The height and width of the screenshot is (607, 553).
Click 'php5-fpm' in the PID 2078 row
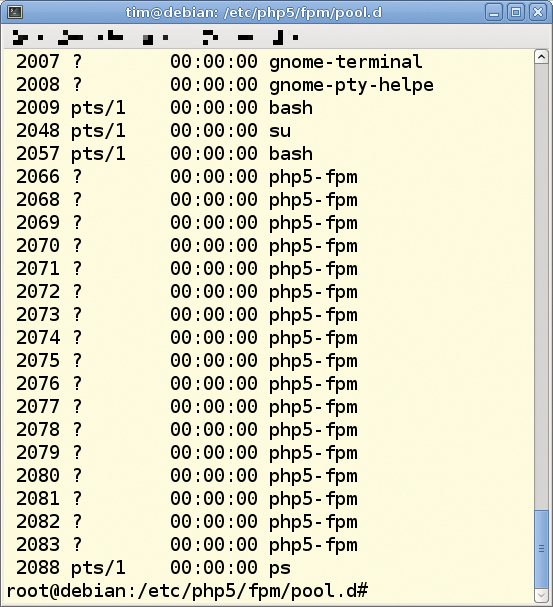(313, 430)
